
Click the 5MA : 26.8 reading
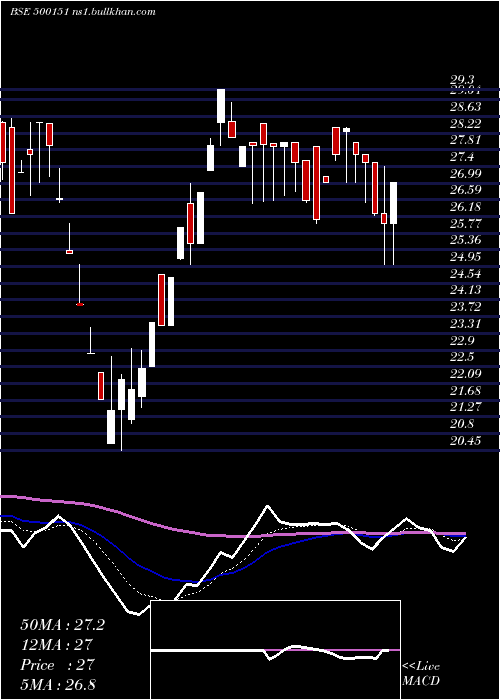coord(58,685)
